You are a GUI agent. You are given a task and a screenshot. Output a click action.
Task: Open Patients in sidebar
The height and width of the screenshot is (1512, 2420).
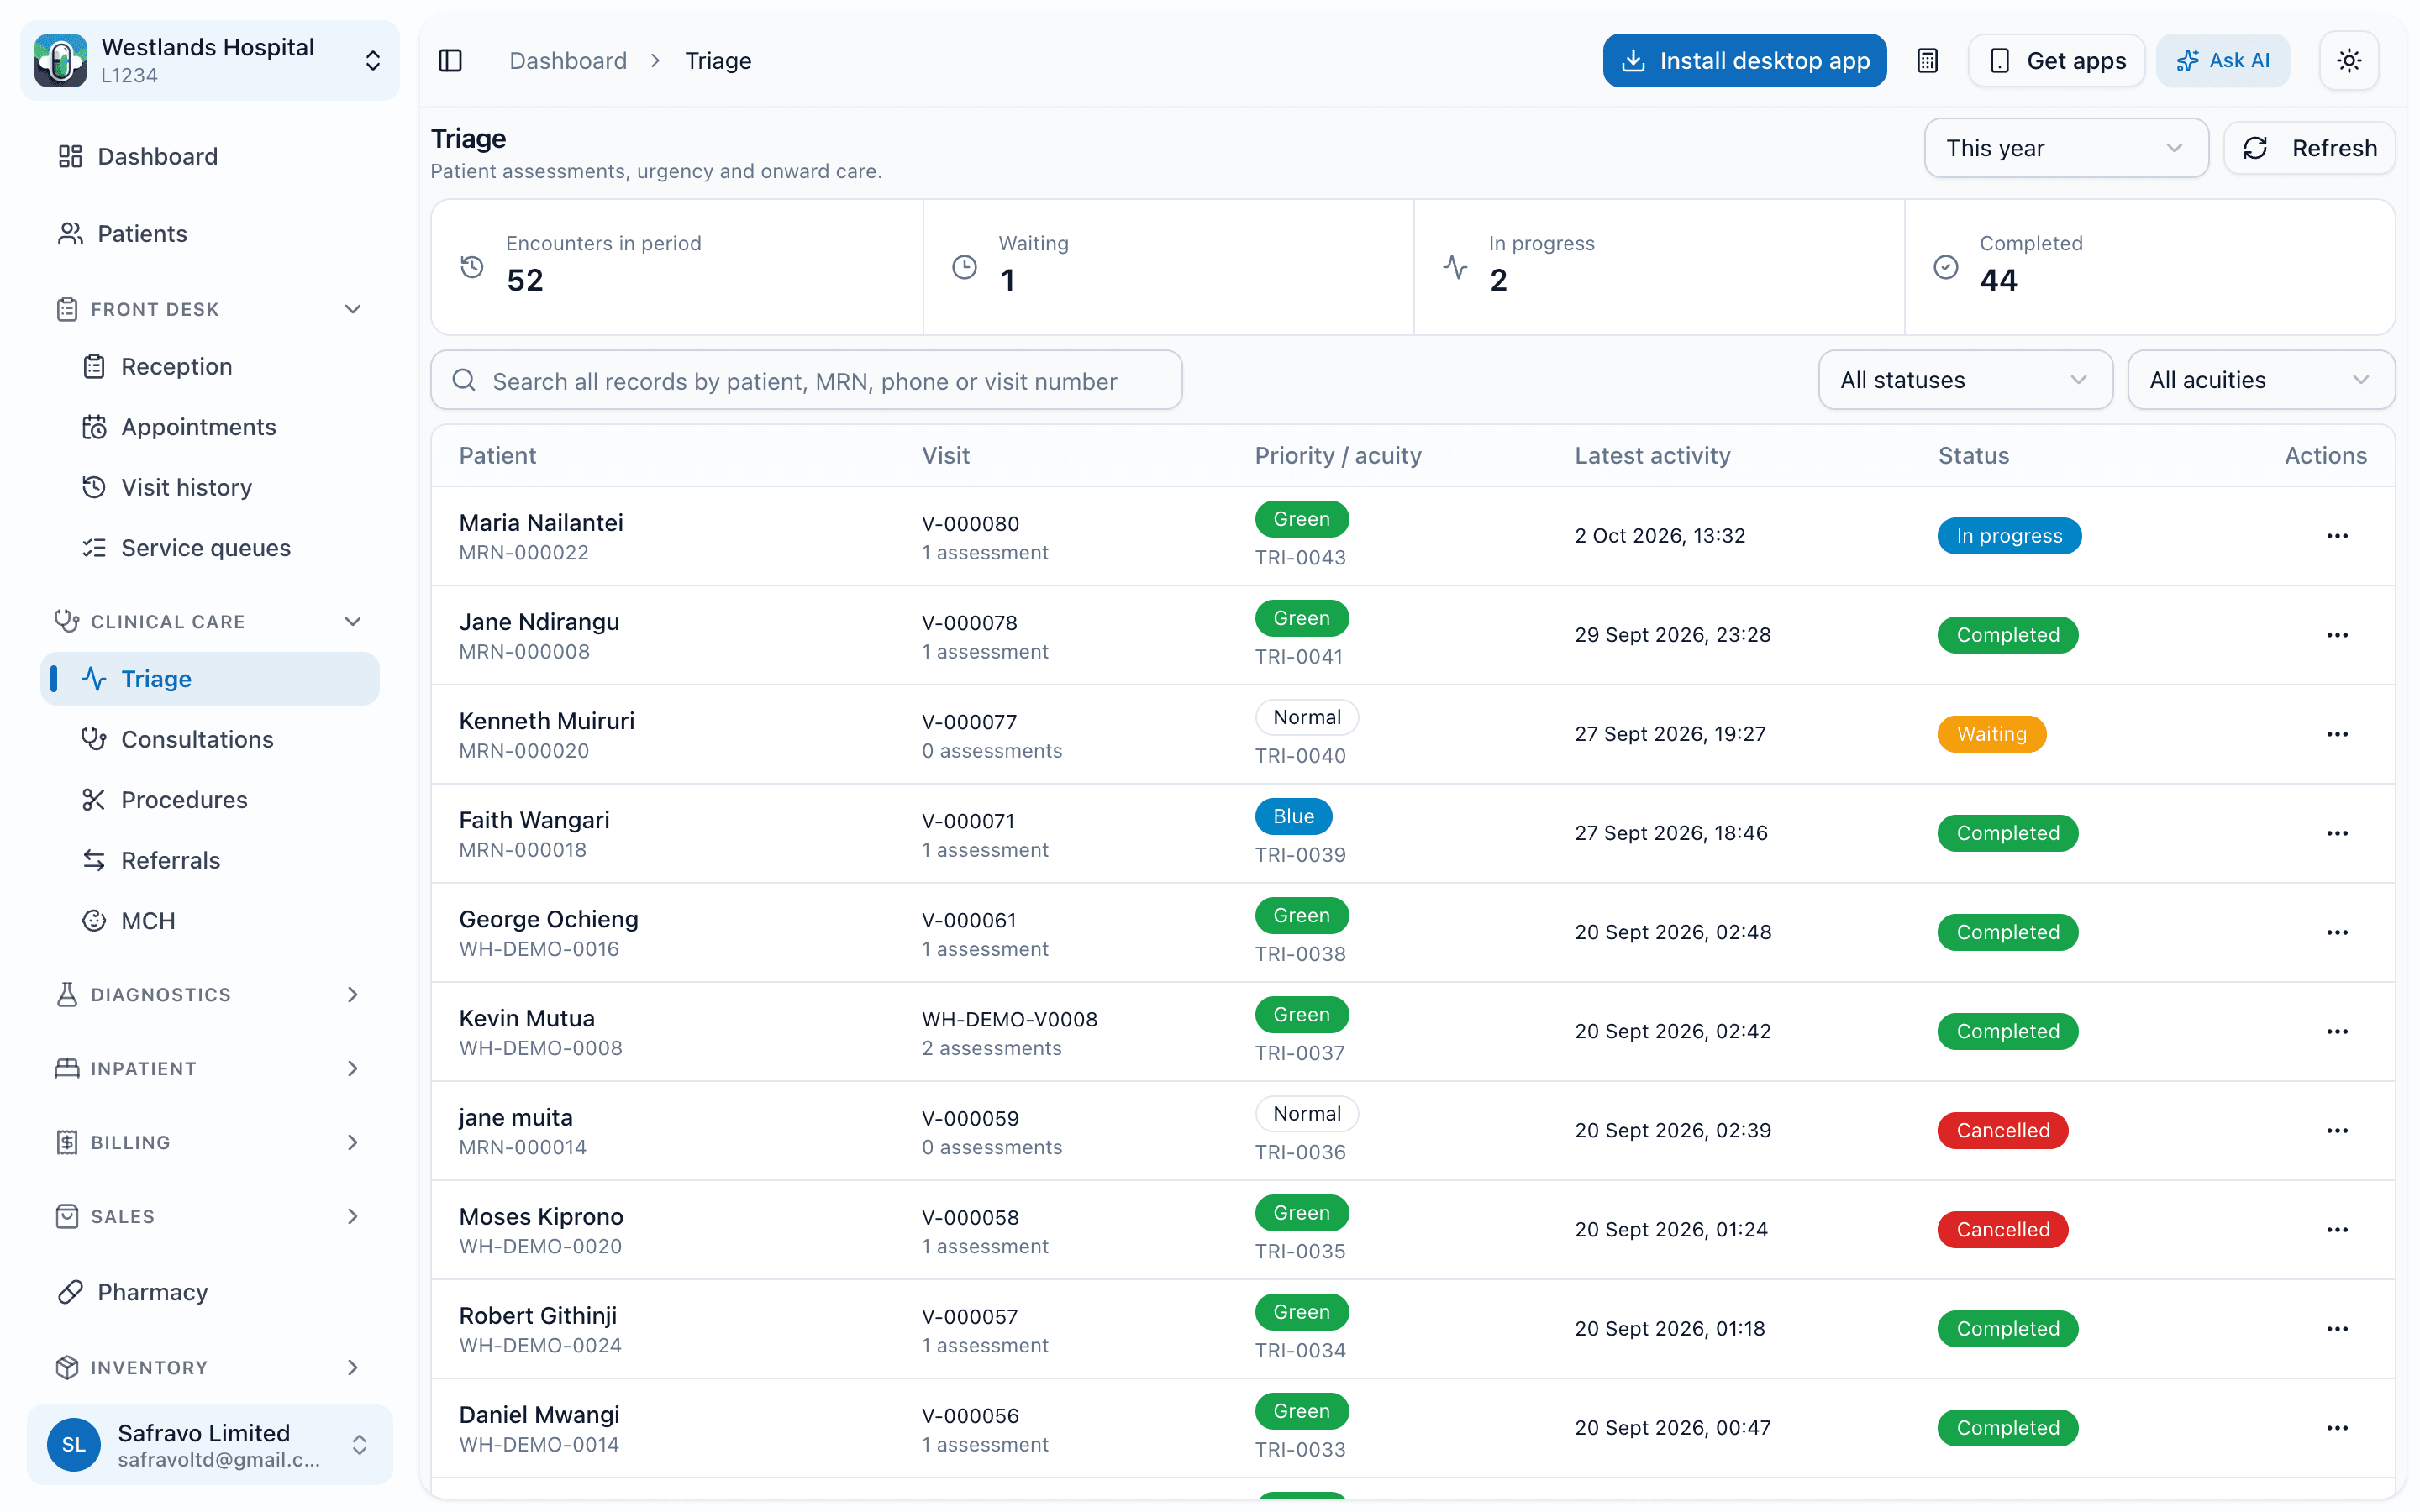coord(210,233)
